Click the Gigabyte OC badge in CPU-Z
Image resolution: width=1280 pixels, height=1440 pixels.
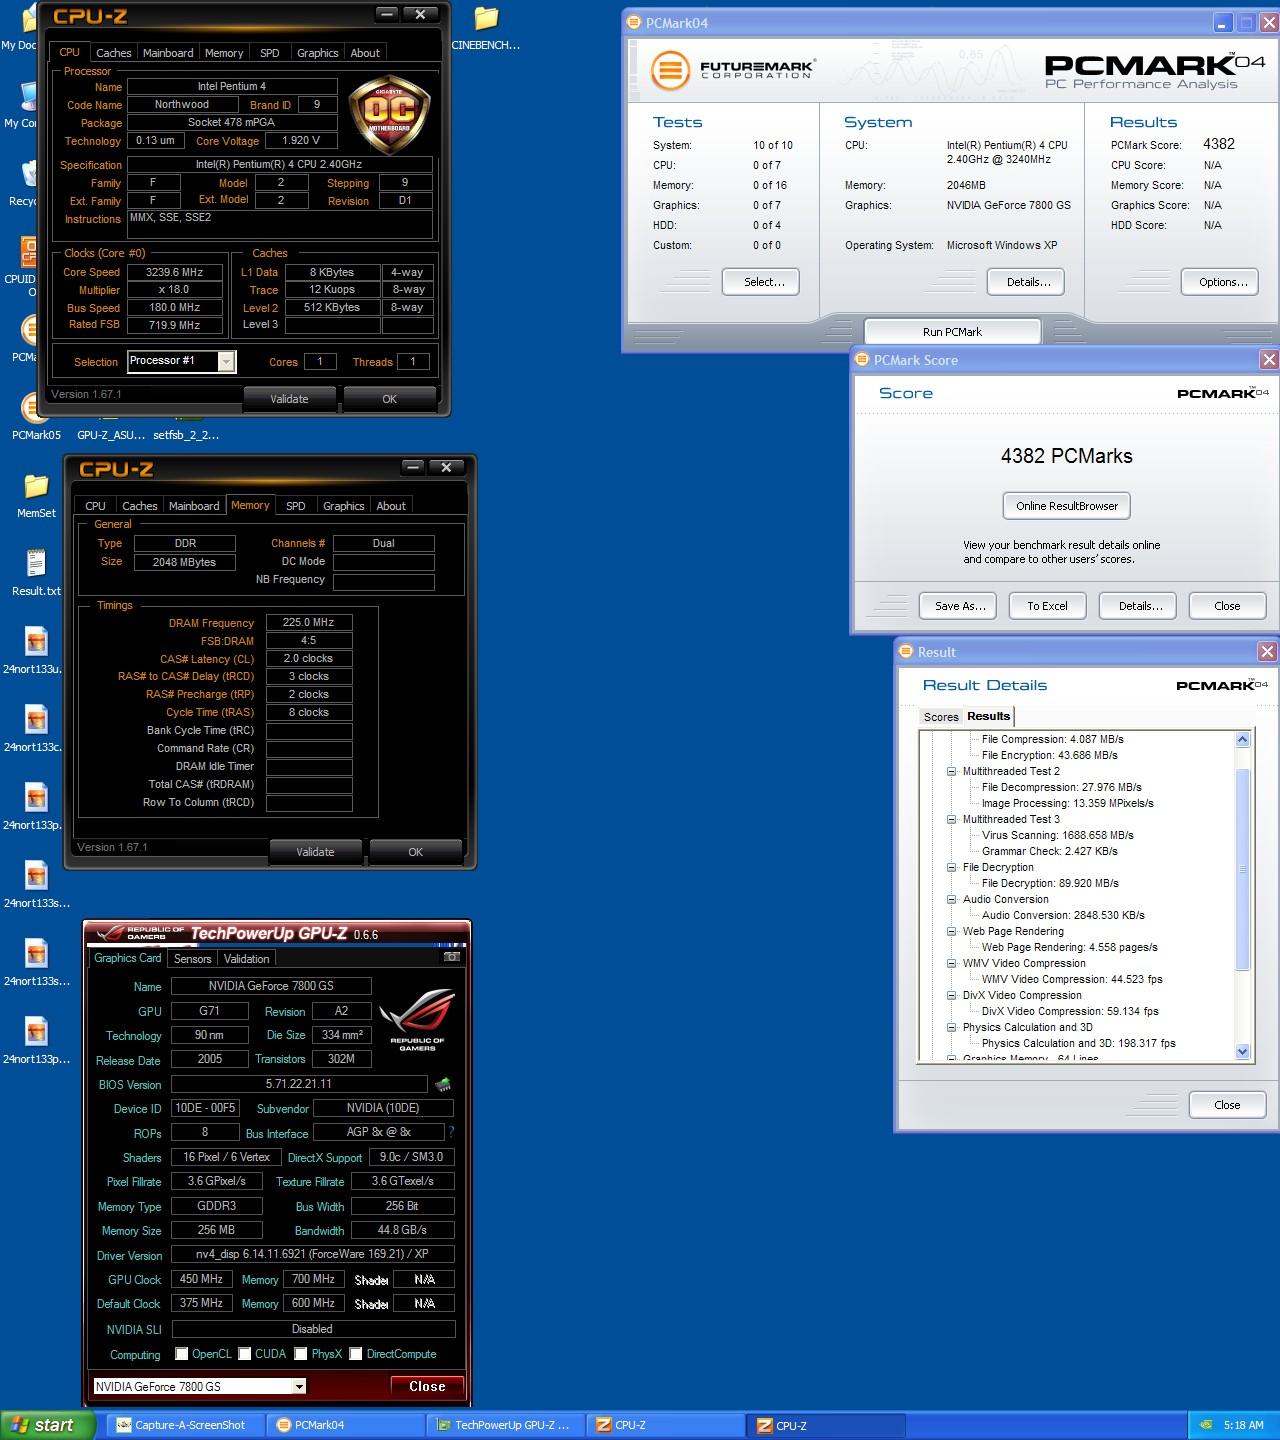pos(389,112)
